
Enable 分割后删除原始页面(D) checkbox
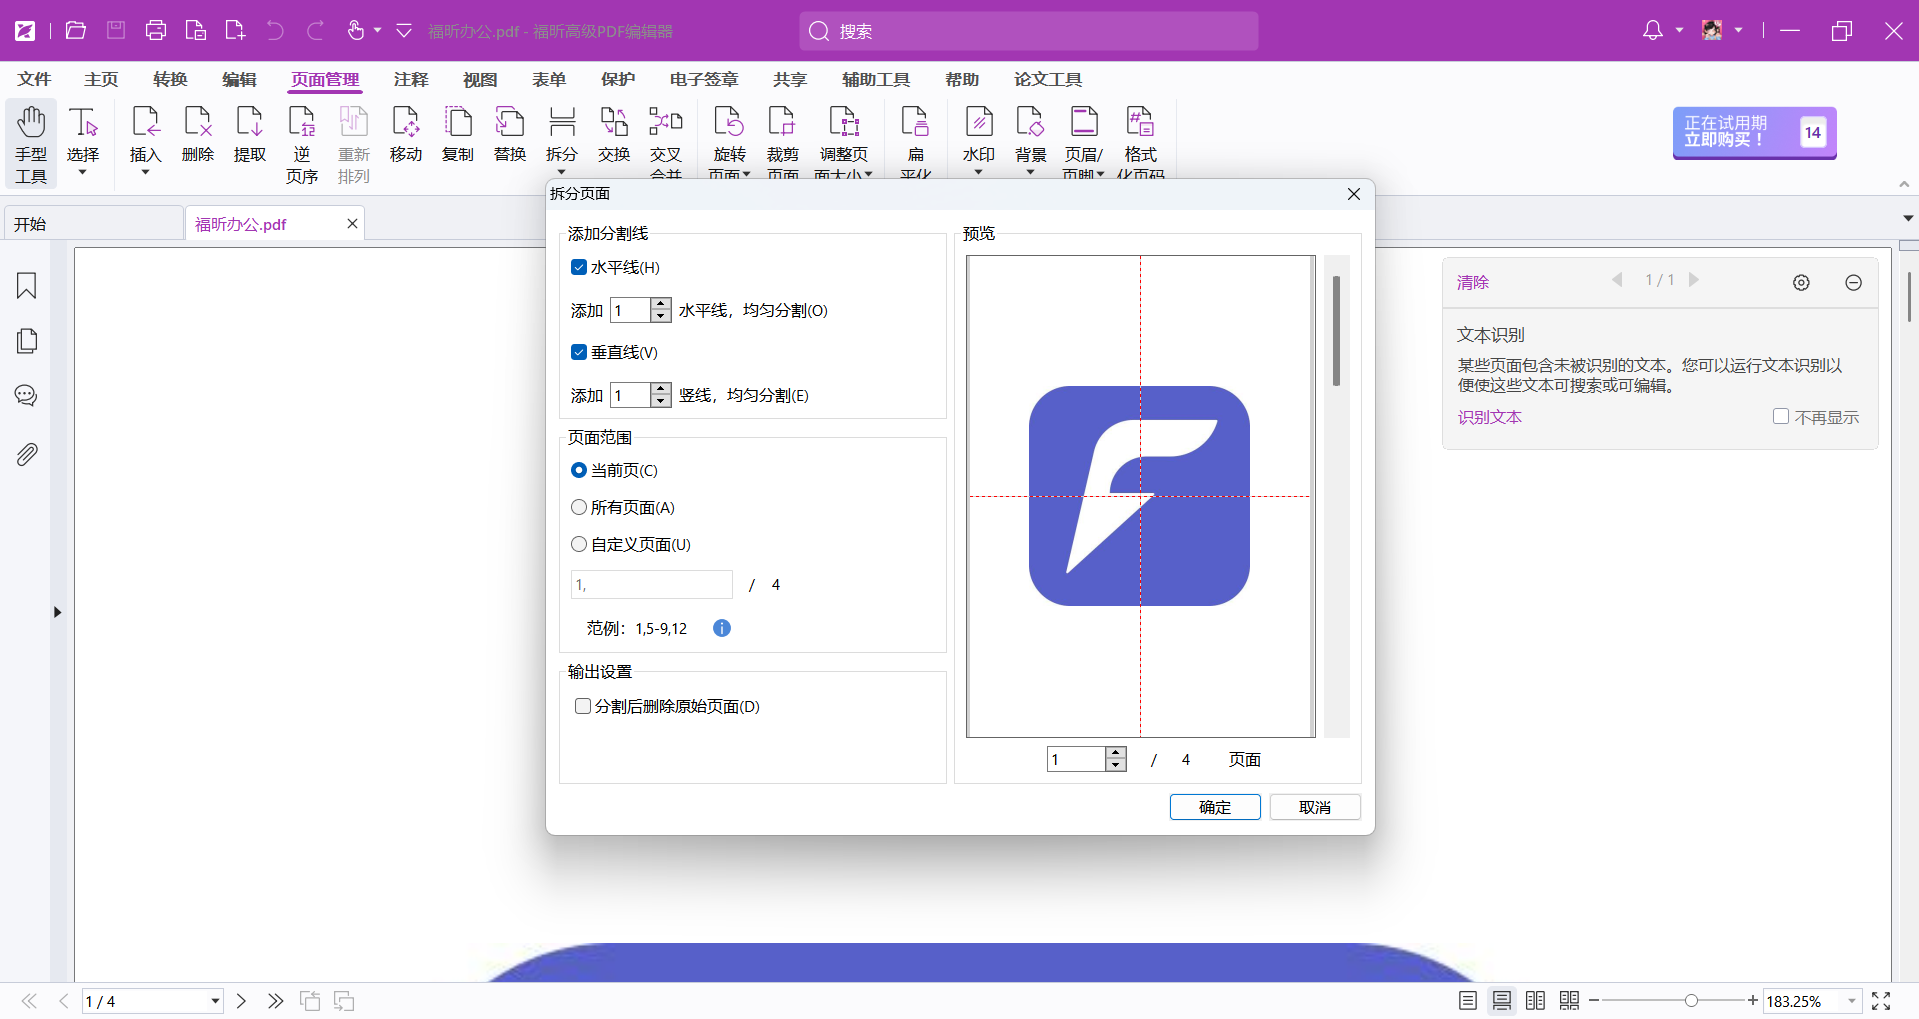pos(583,706)
